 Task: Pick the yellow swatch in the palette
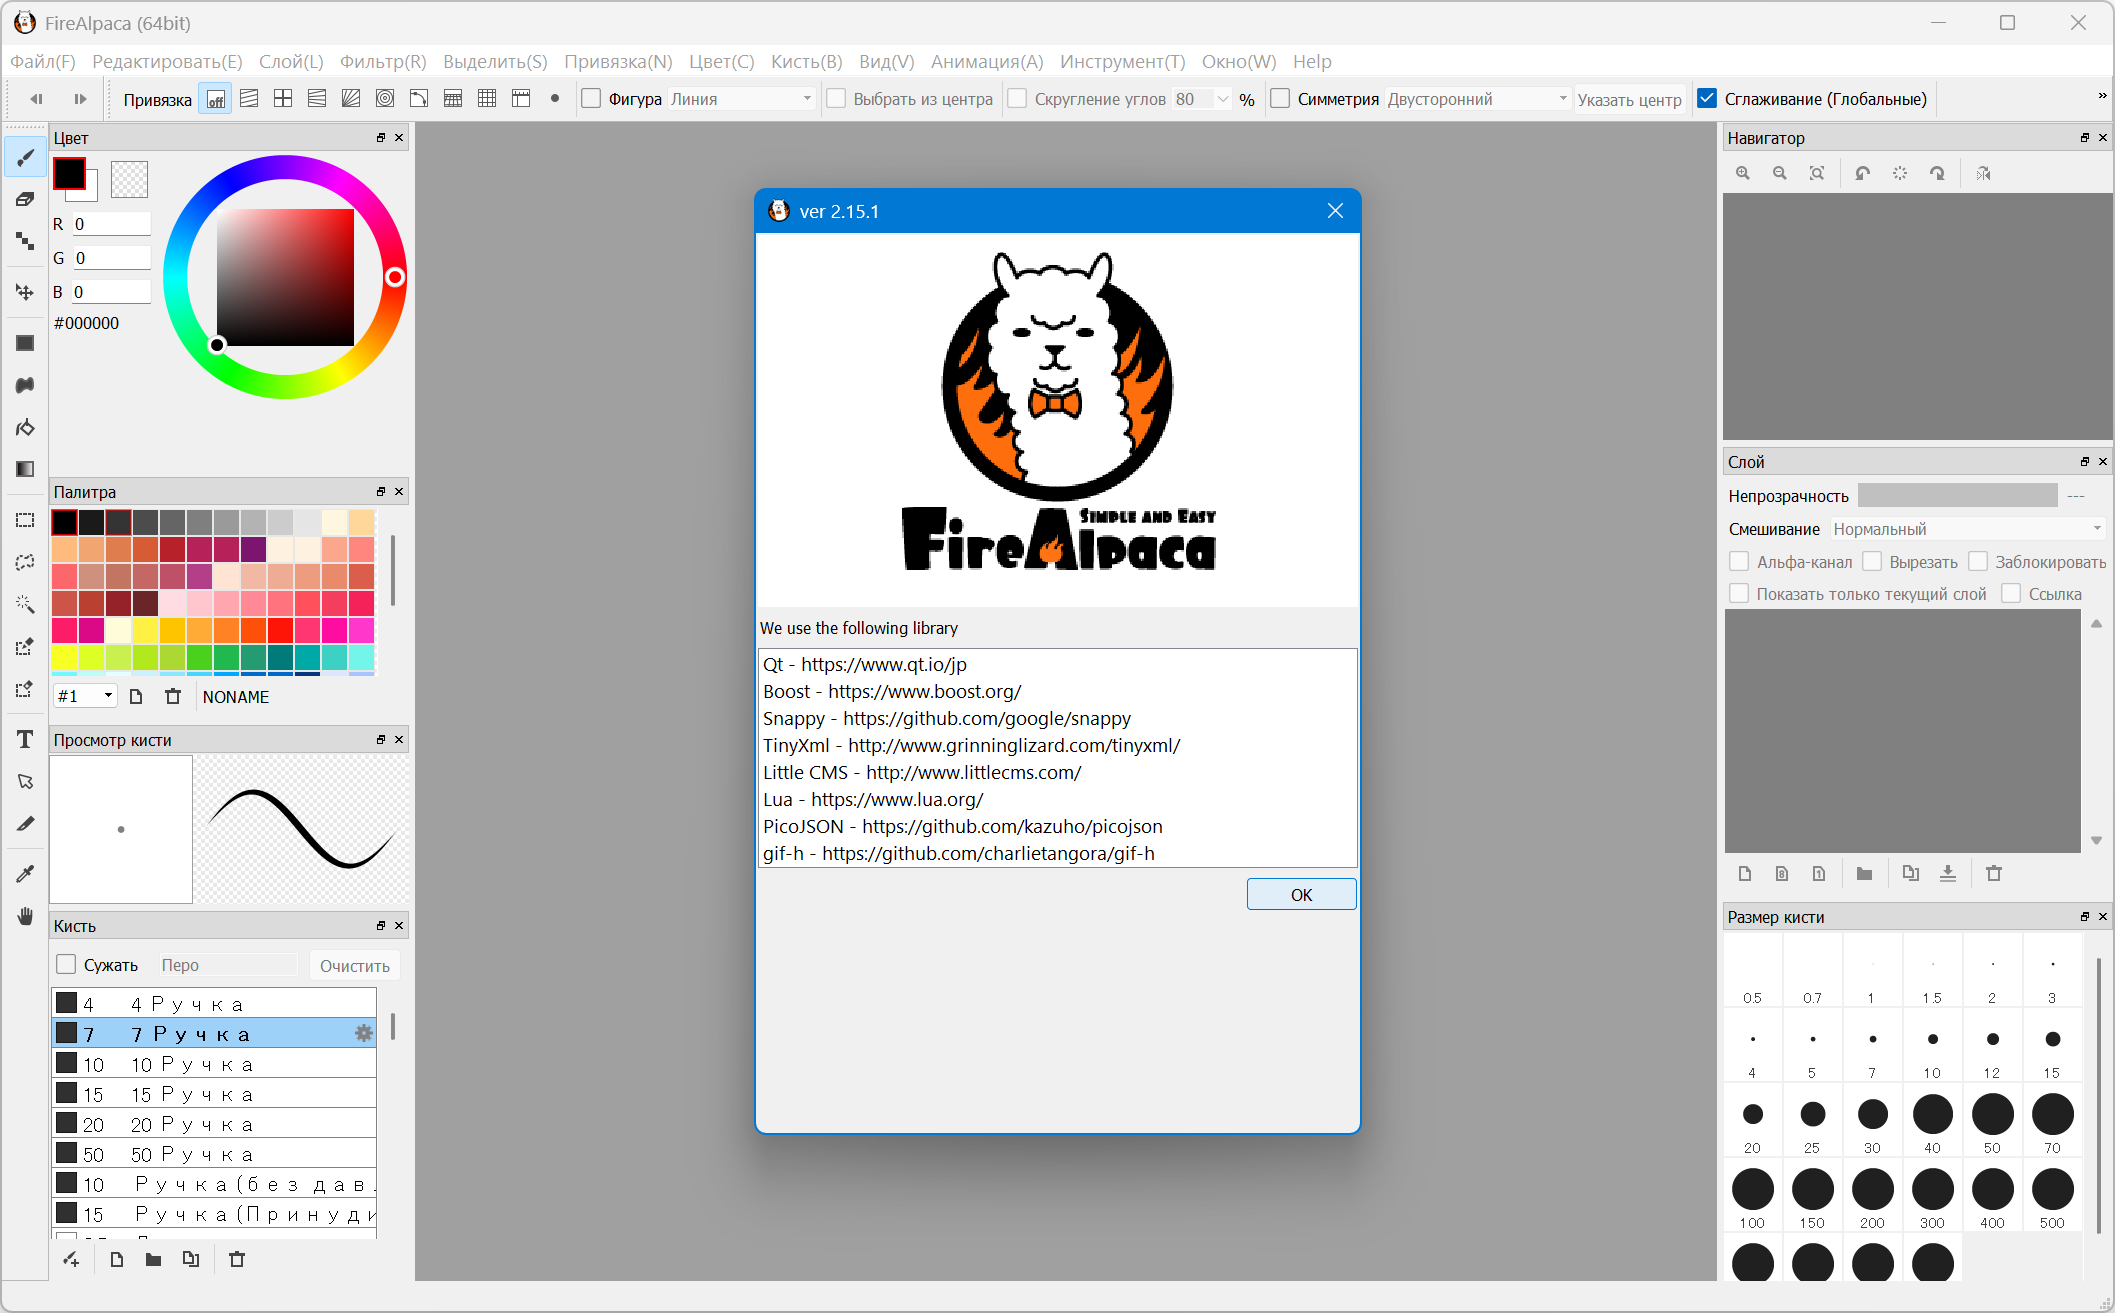64,657
